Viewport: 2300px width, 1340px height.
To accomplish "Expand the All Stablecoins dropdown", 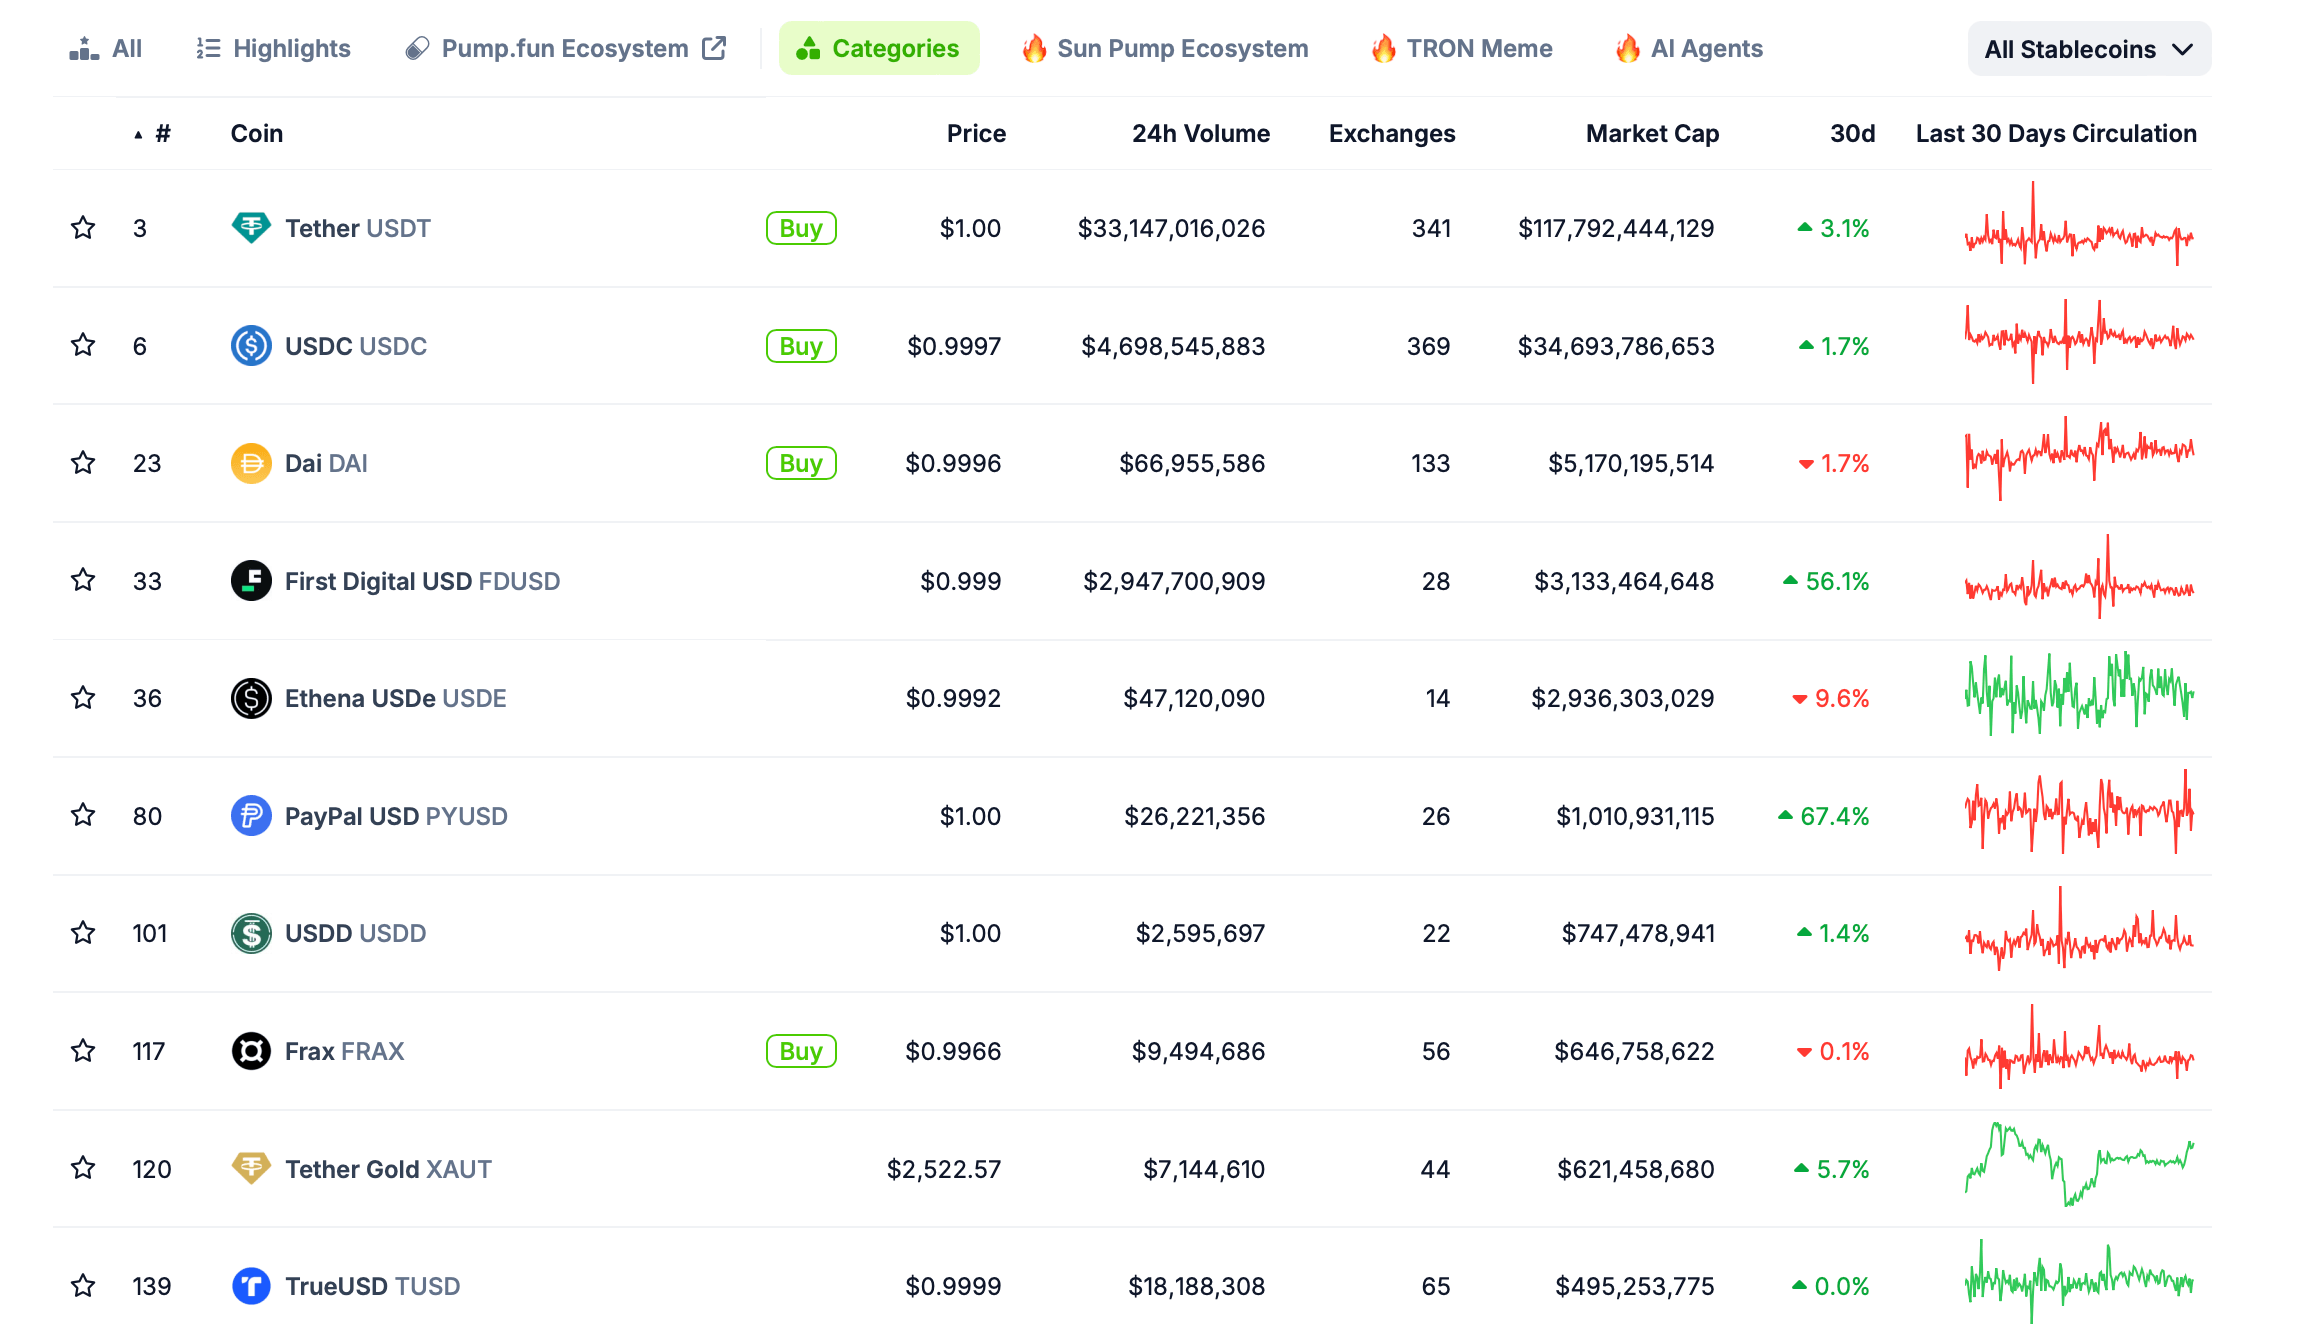I will (x=2089, y=49).
